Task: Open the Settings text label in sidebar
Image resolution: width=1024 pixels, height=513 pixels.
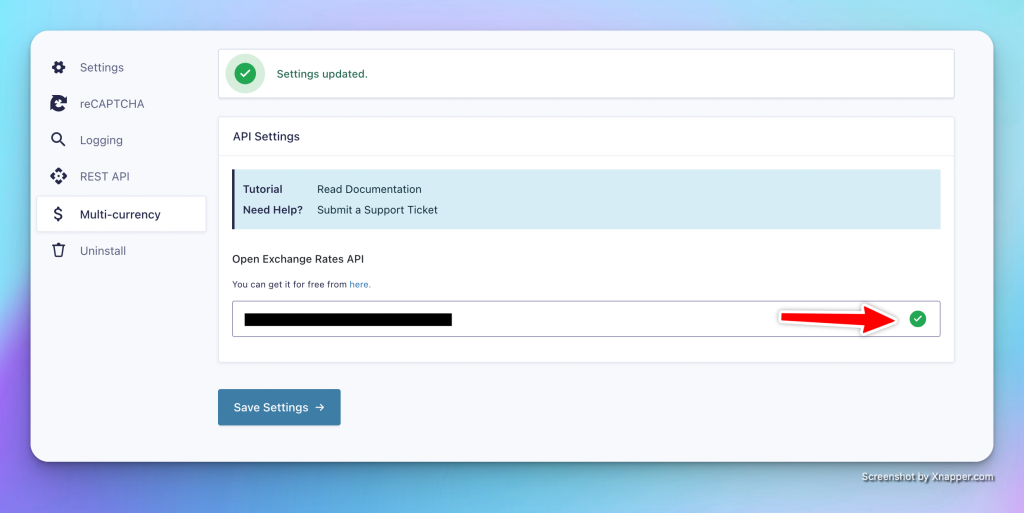Action: (x=102, y=68)
